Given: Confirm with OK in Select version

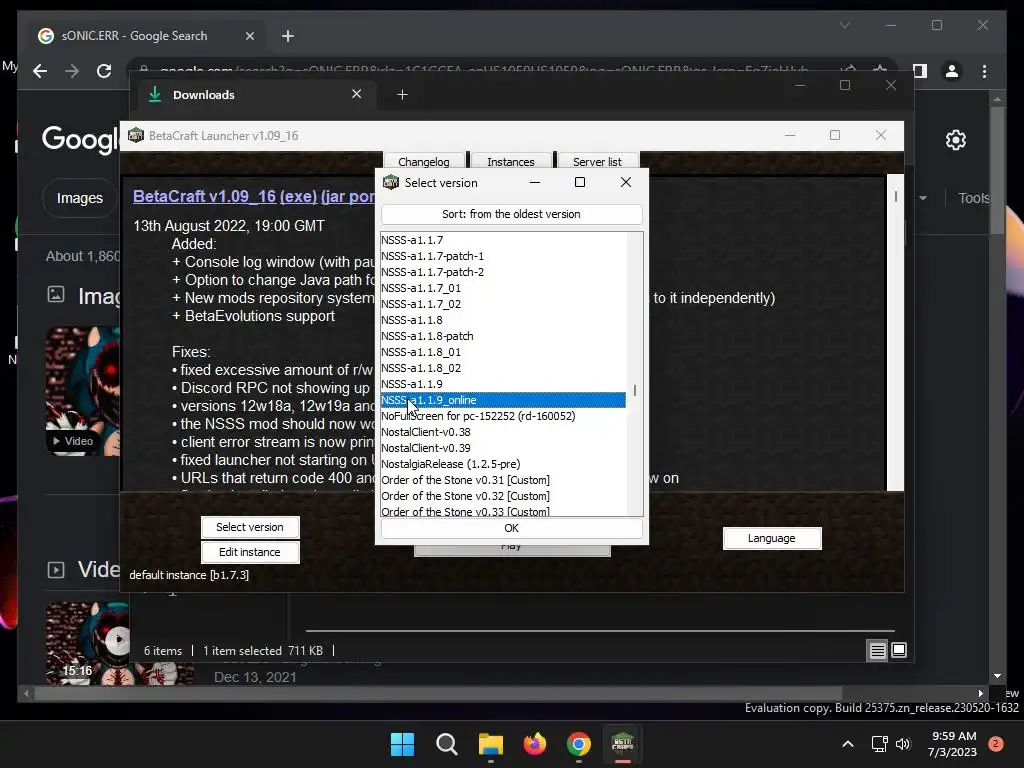Looking at the screenshot, I should click(x=511, y=528).
